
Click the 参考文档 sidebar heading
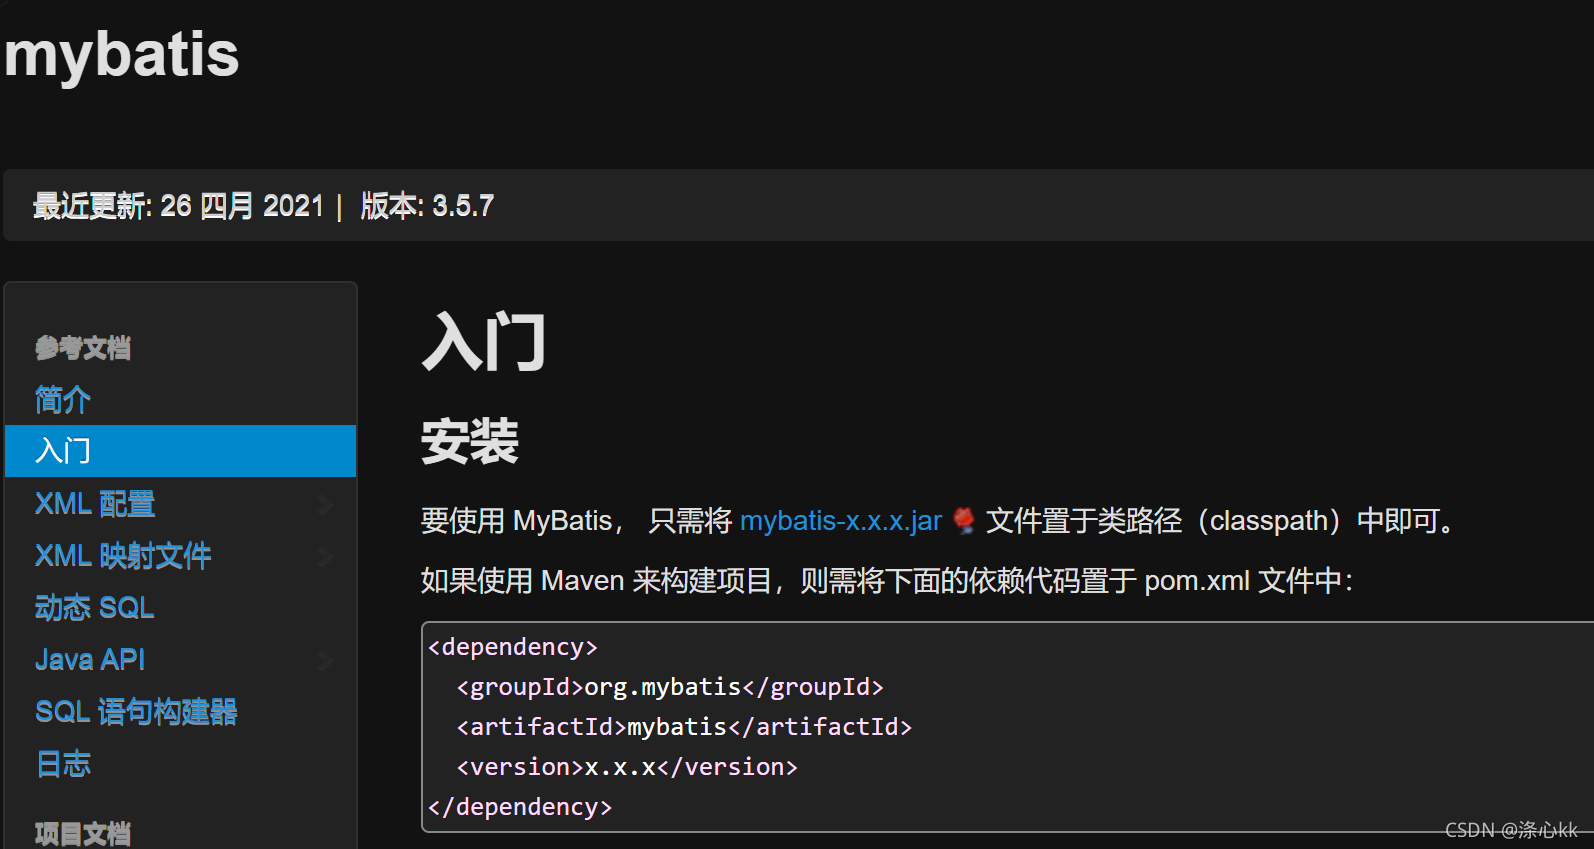click(x=83, y=348)
